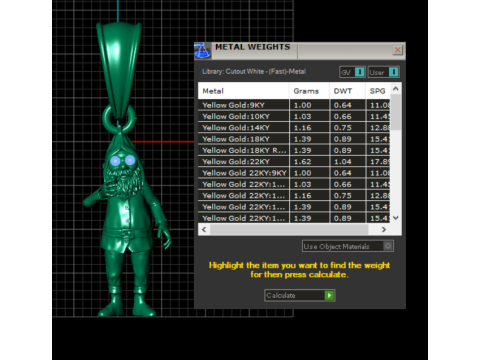Image resolution: width=480 pixels, height=360 pixels.
Task: Close the Metal Weights dialog
Action: [397, 50]
